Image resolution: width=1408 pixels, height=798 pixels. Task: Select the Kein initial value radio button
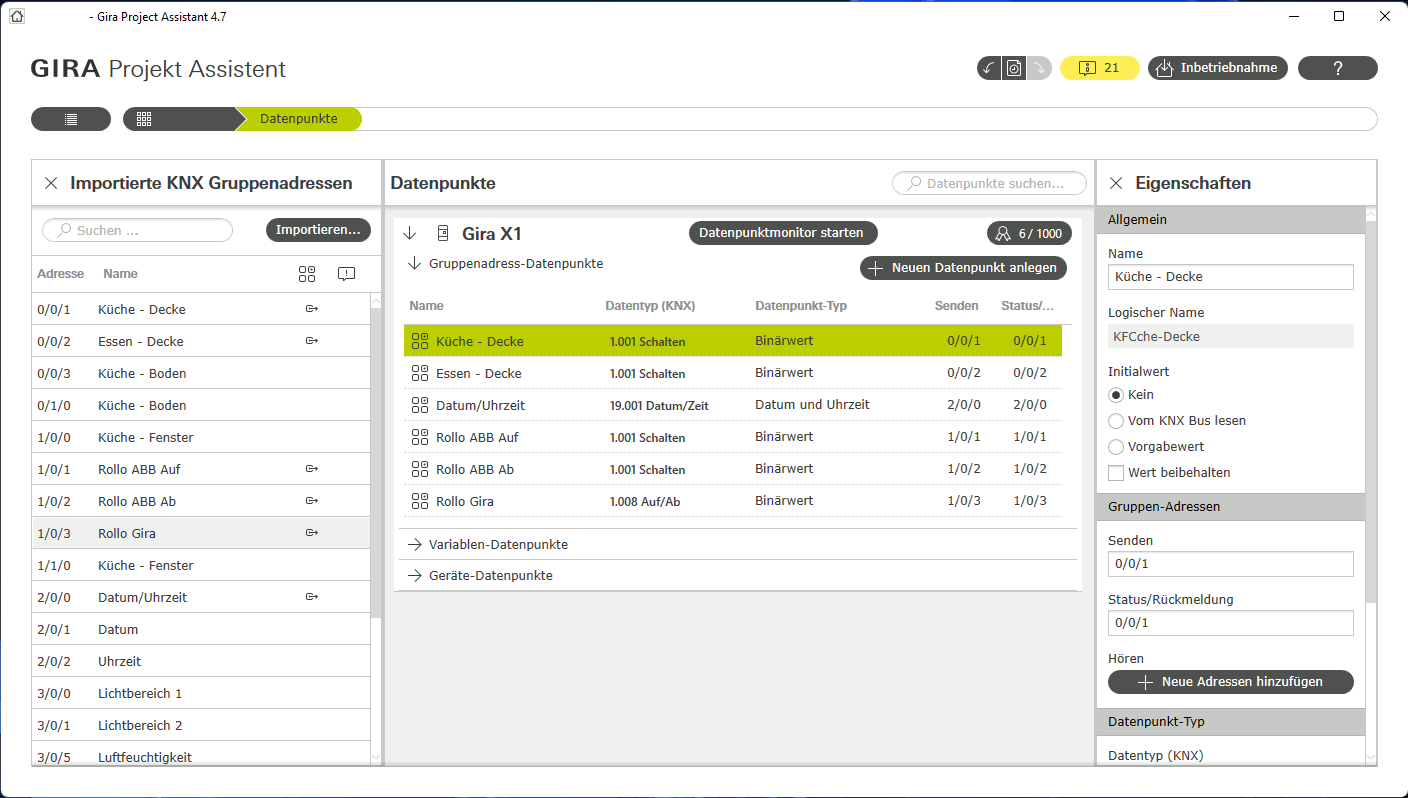point(1116,395)
